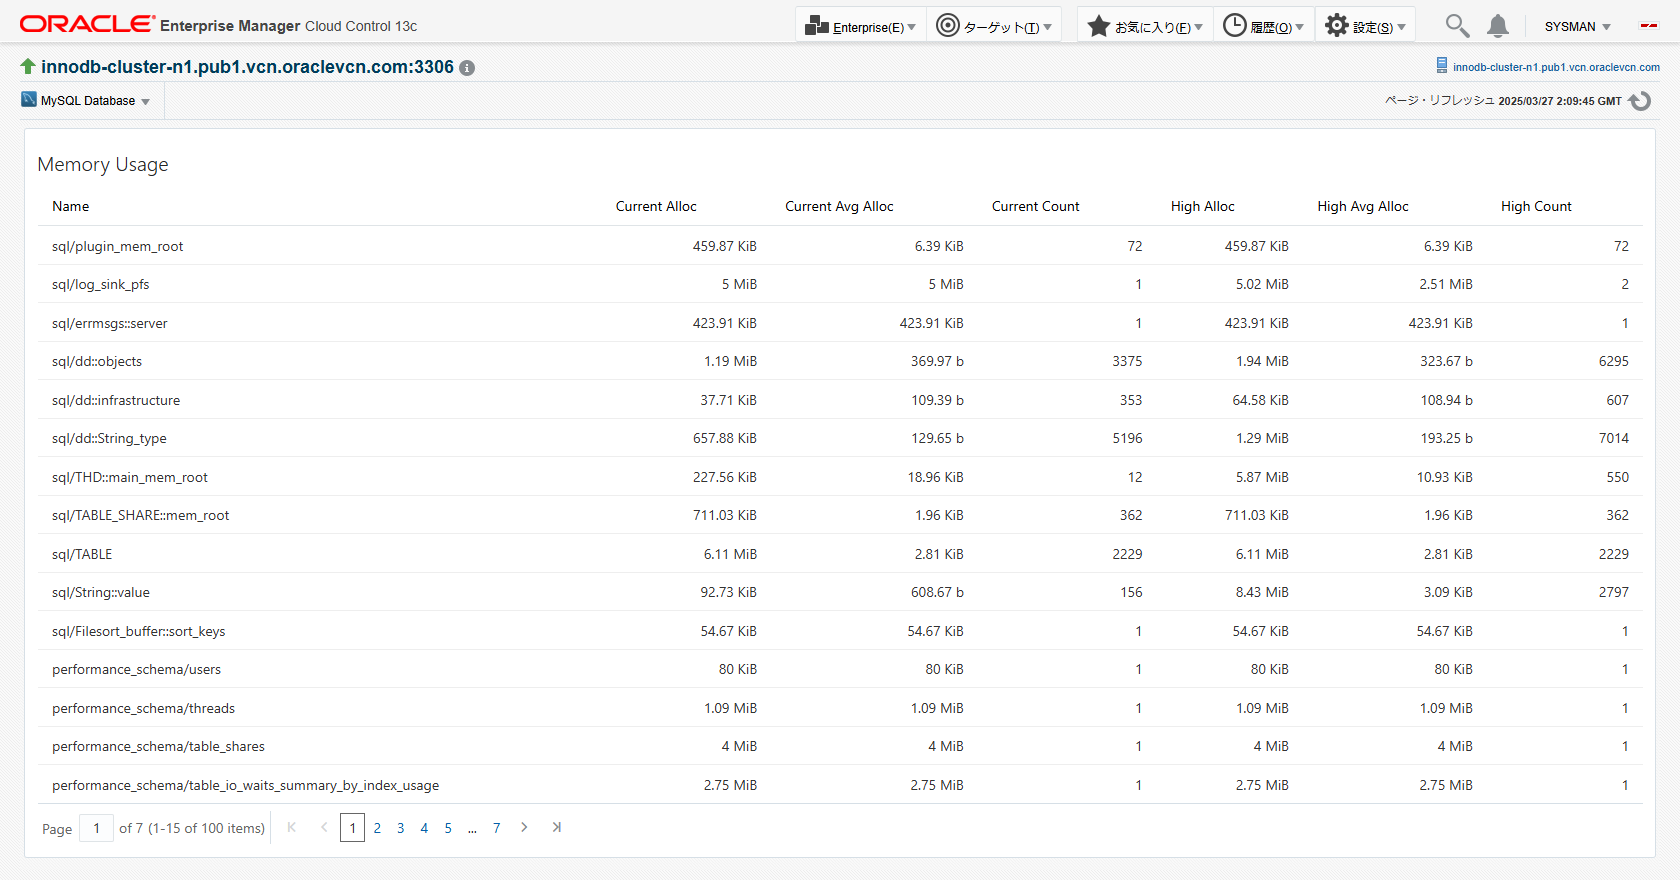The width and height of the screenshot is (1680, 880).
Task: Open the お気に入り favorites menu
Action: (x=1145, y=26)
